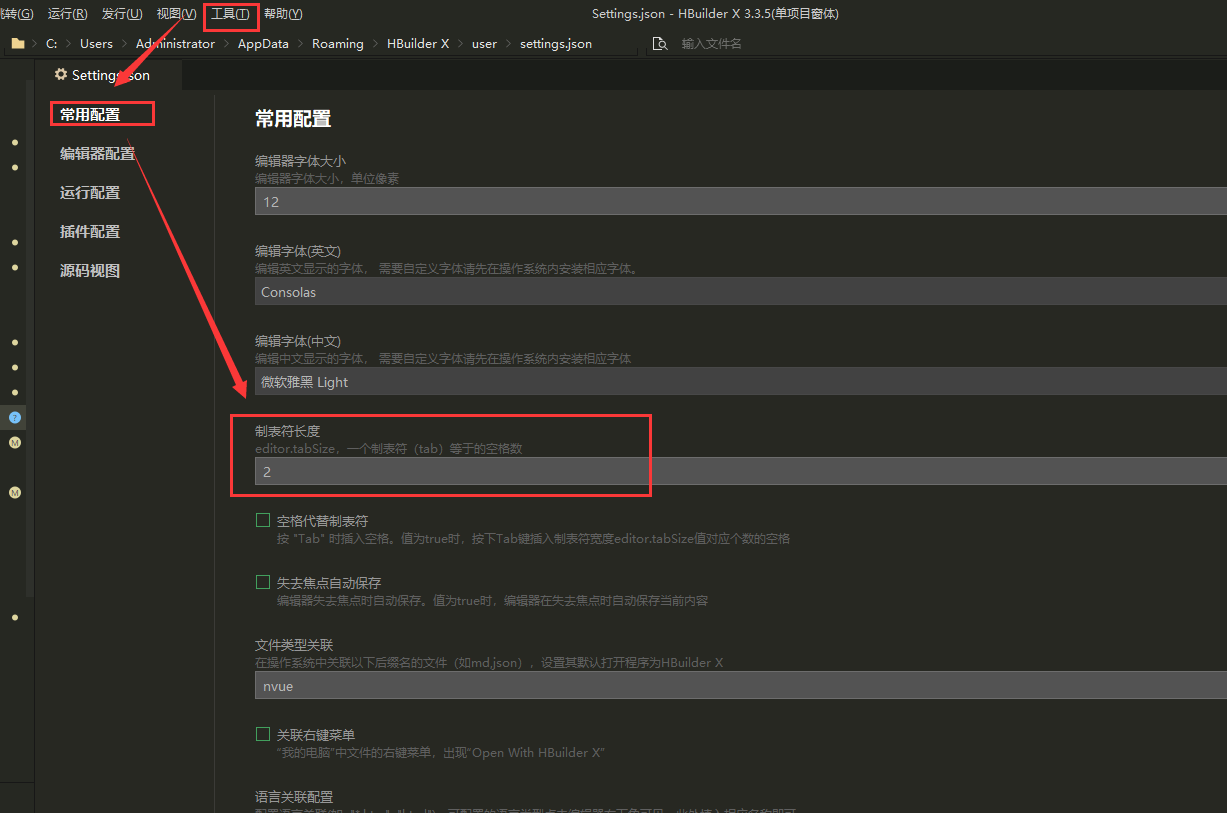Click the 编辑器字体大小 field showing 12
Viewport: 1227px width, 813px height.
(741, 201)
